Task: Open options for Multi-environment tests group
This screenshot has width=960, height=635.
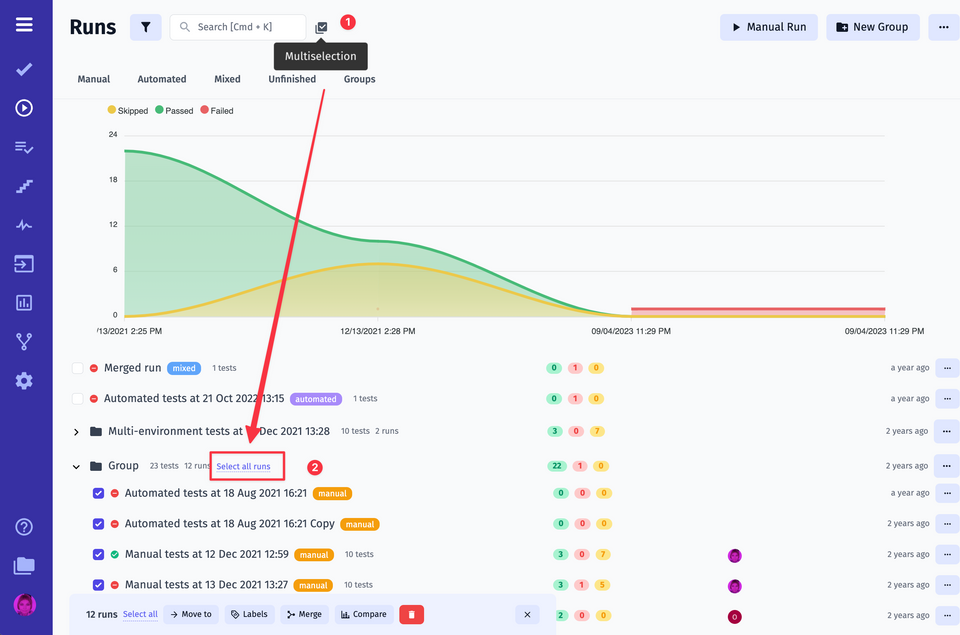Action: point(947,431)
